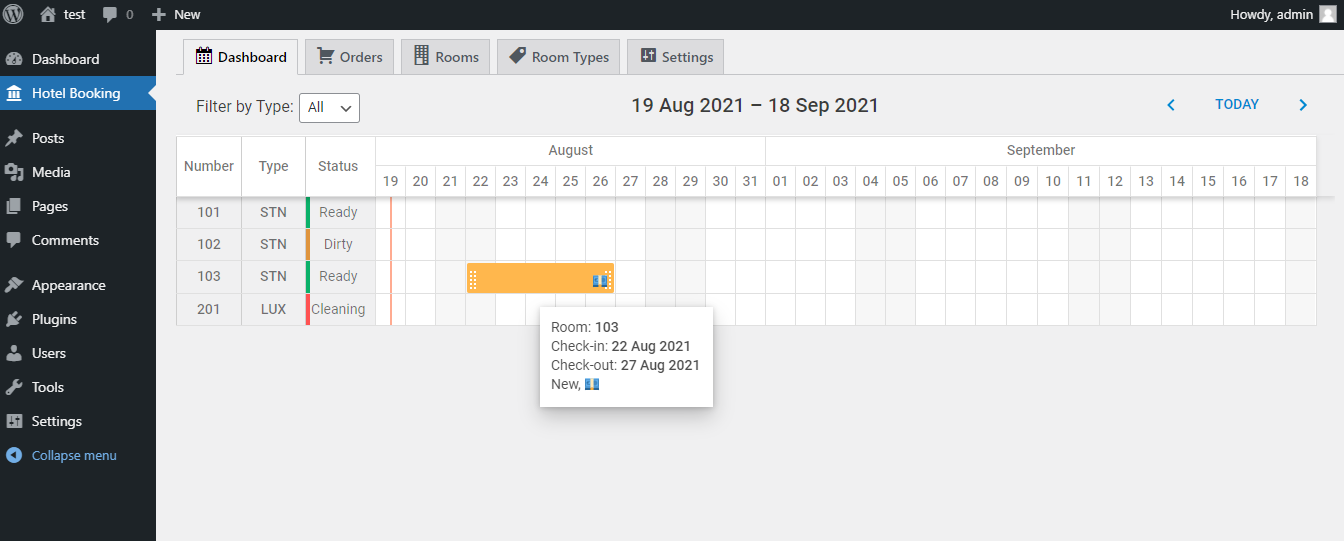Go to next date range arrow
Viewport: 1344px width, 541px height.
1303,105
